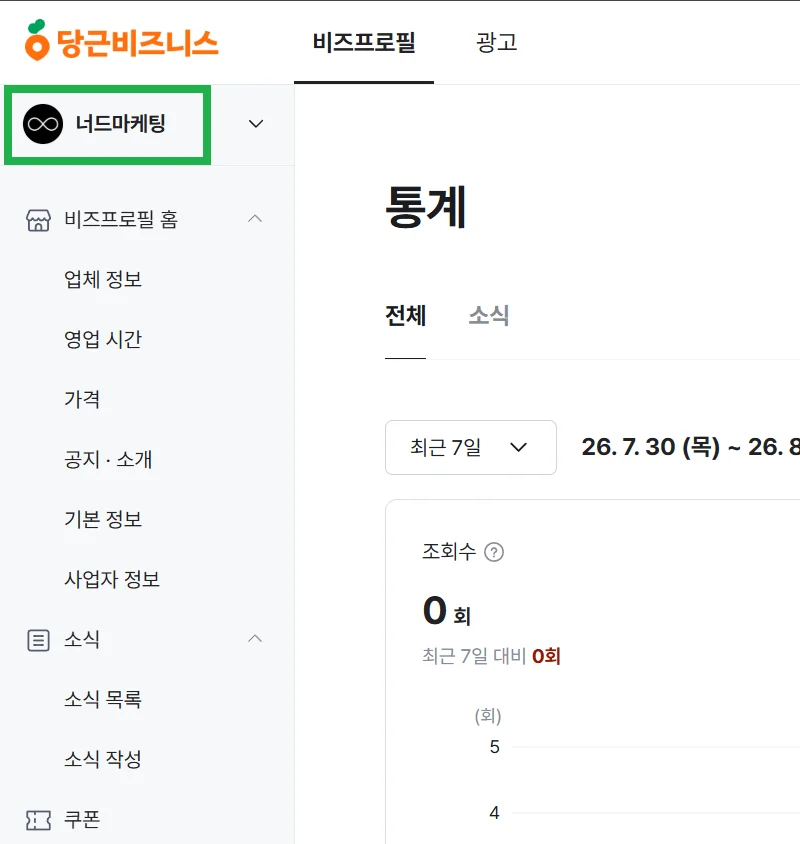This screenshot has height=844, width=800.
Task: Click the question mark help icon next to 조회수
Action: tap(494, 552)
